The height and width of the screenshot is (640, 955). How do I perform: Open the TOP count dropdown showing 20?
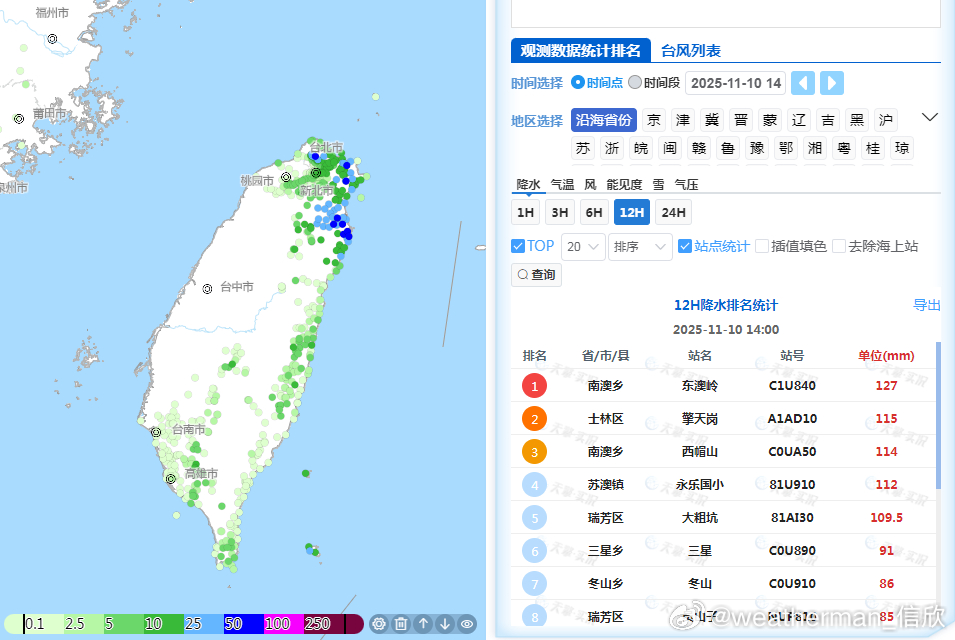pos(583,246)
